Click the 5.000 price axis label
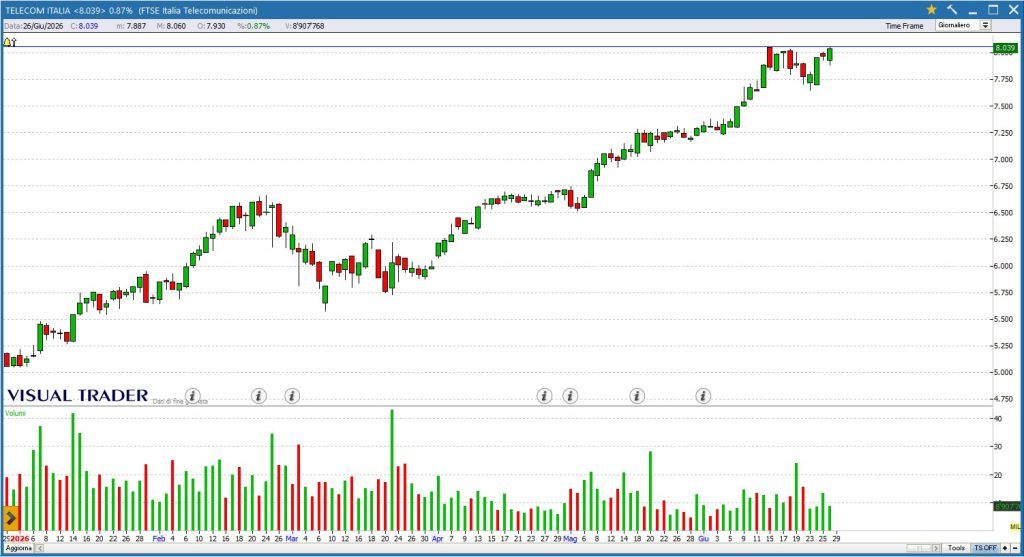This screenshot has height=557, width=1024. (x=1004, y=372)
